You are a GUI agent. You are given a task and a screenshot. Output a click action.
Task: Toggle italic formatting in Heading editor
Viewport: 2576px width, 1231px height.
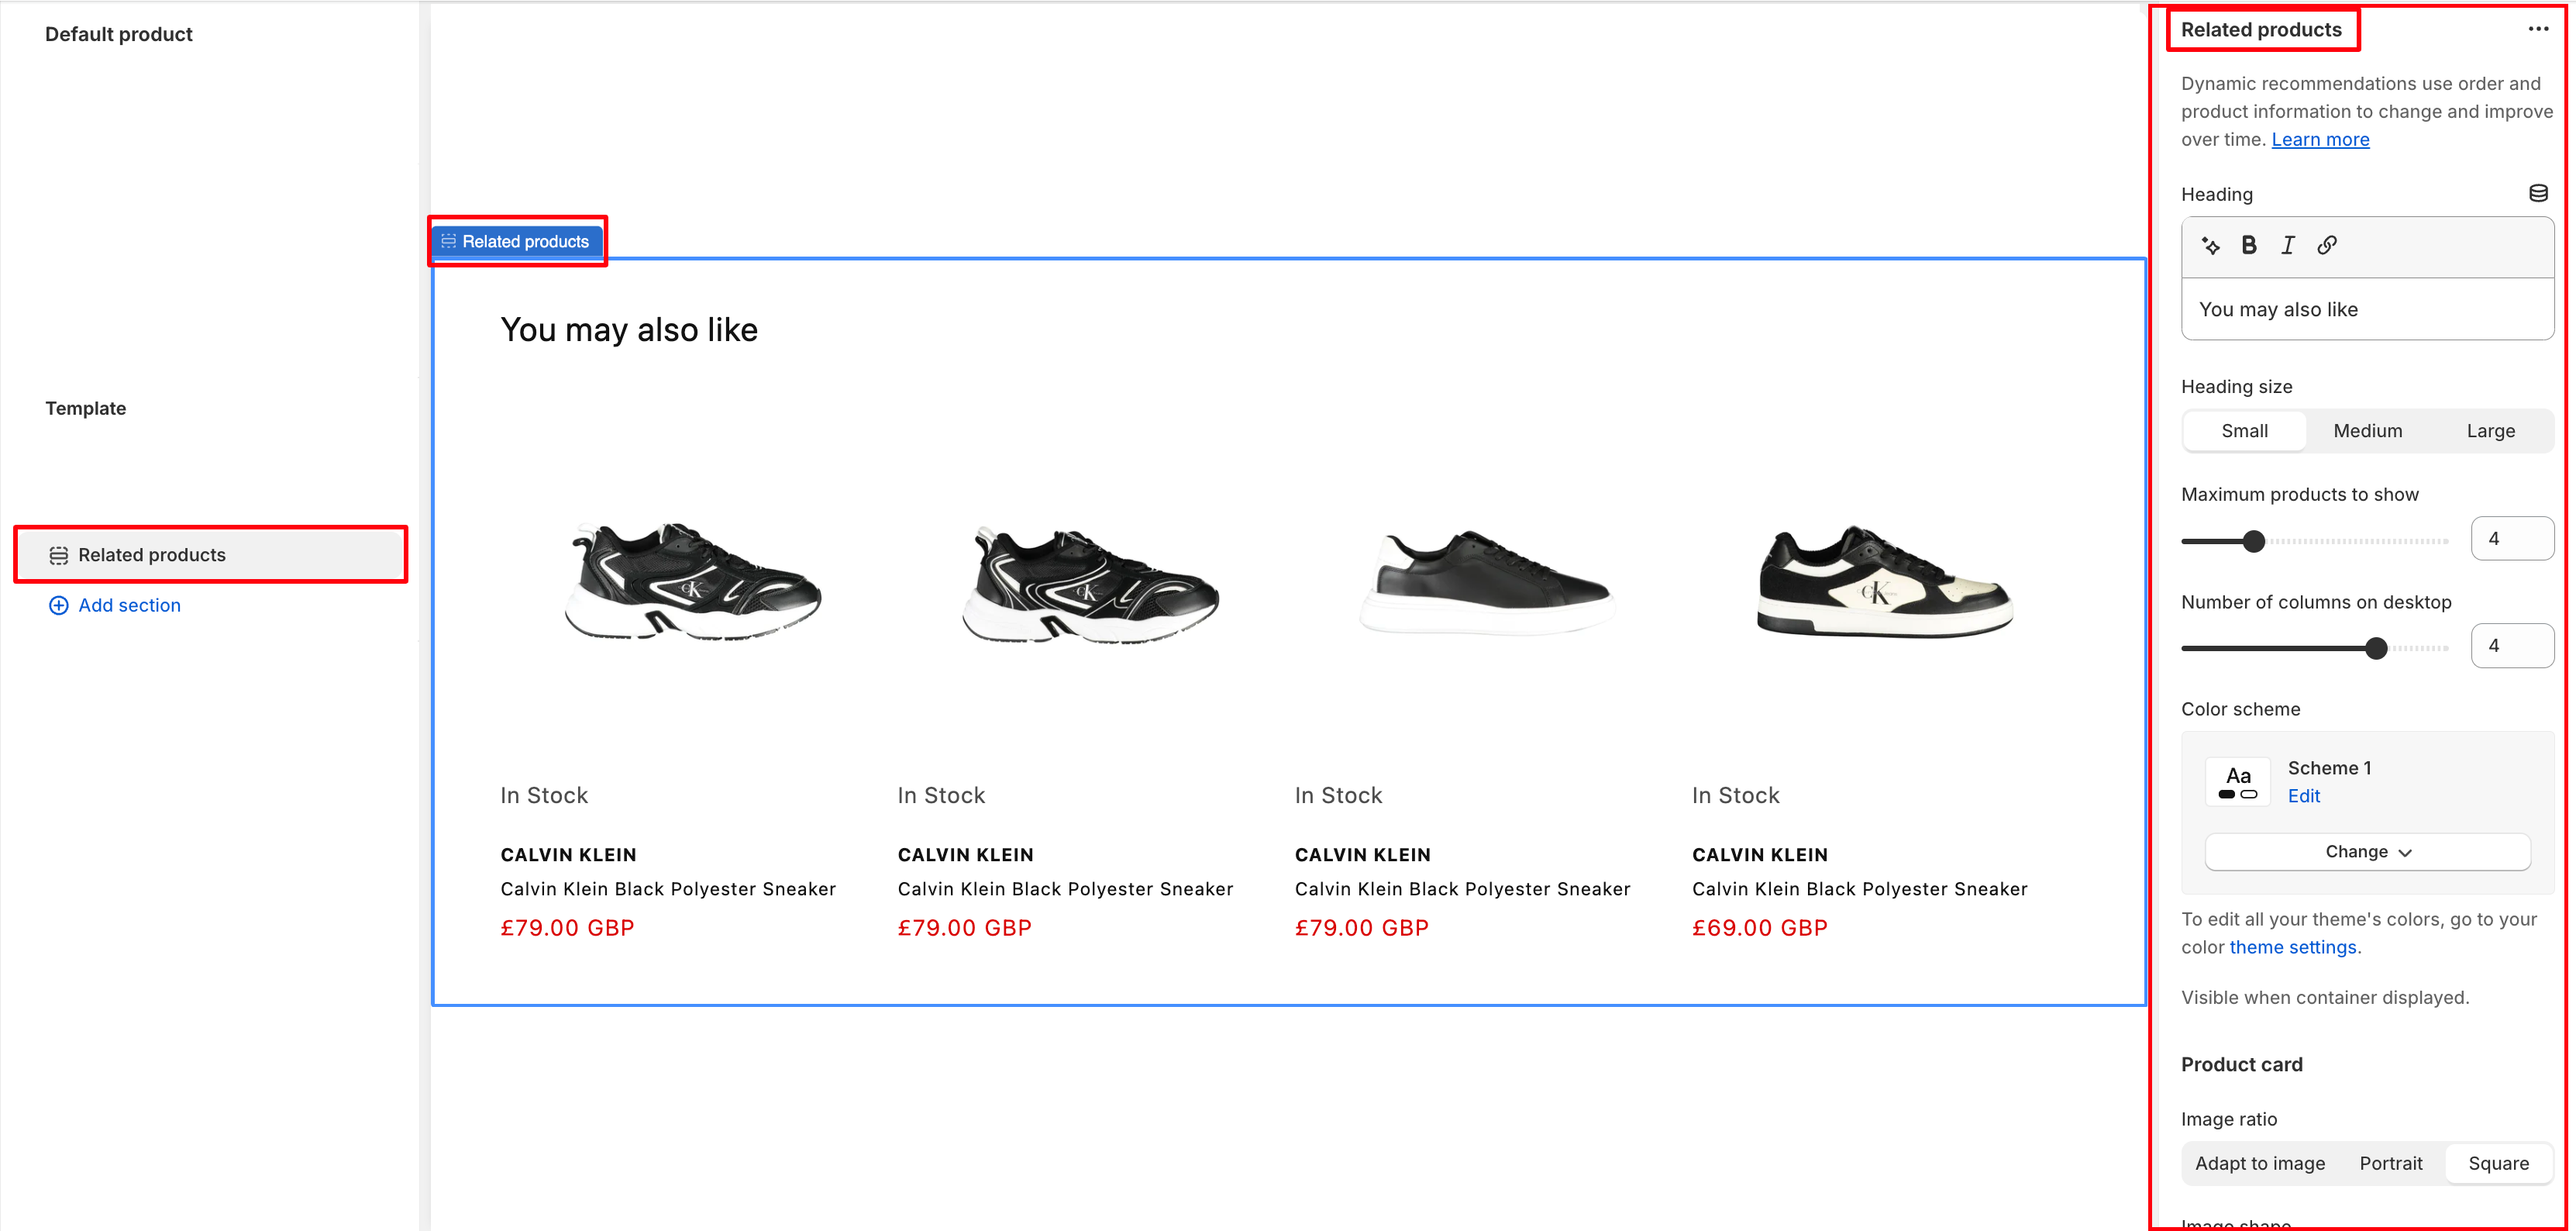[x=2287, y=246]
